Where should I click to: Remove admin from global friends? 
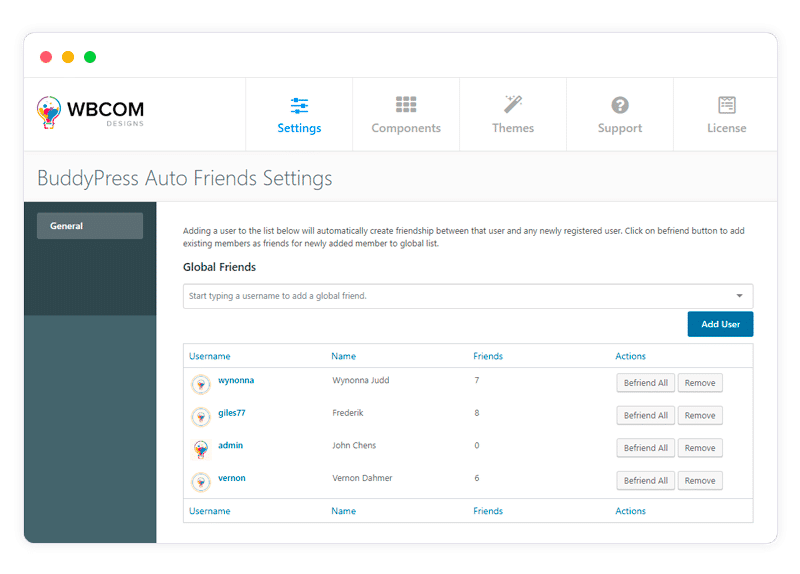(700, 448)
